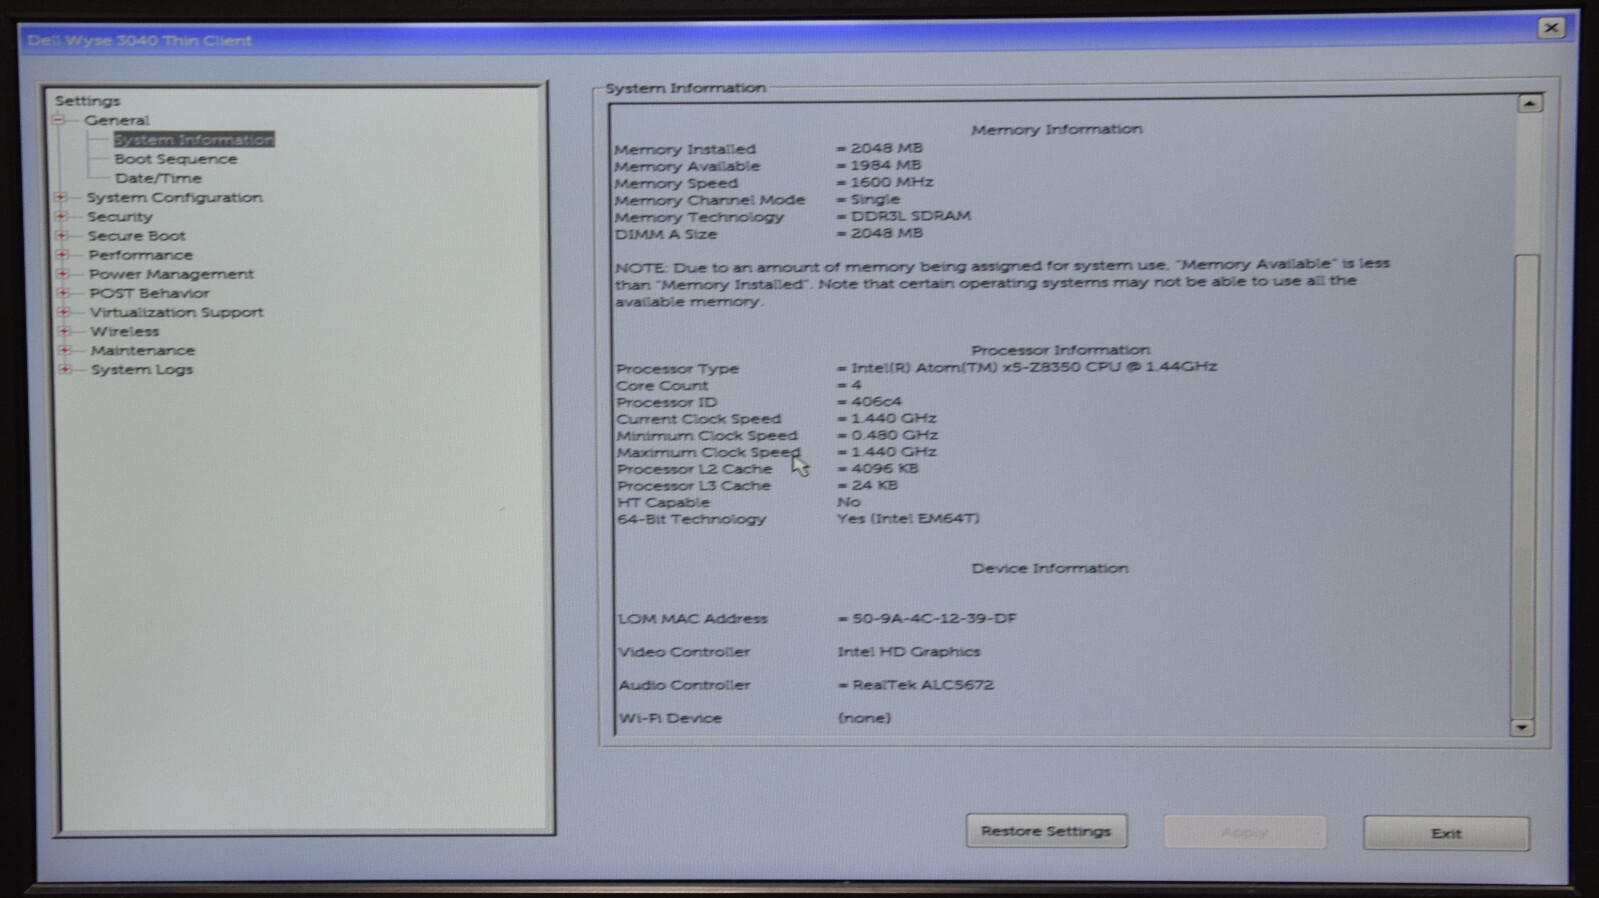Click the DIMM A Size label
The height and width of the screenshot is (898, 1599).
(x=666, y=234)
